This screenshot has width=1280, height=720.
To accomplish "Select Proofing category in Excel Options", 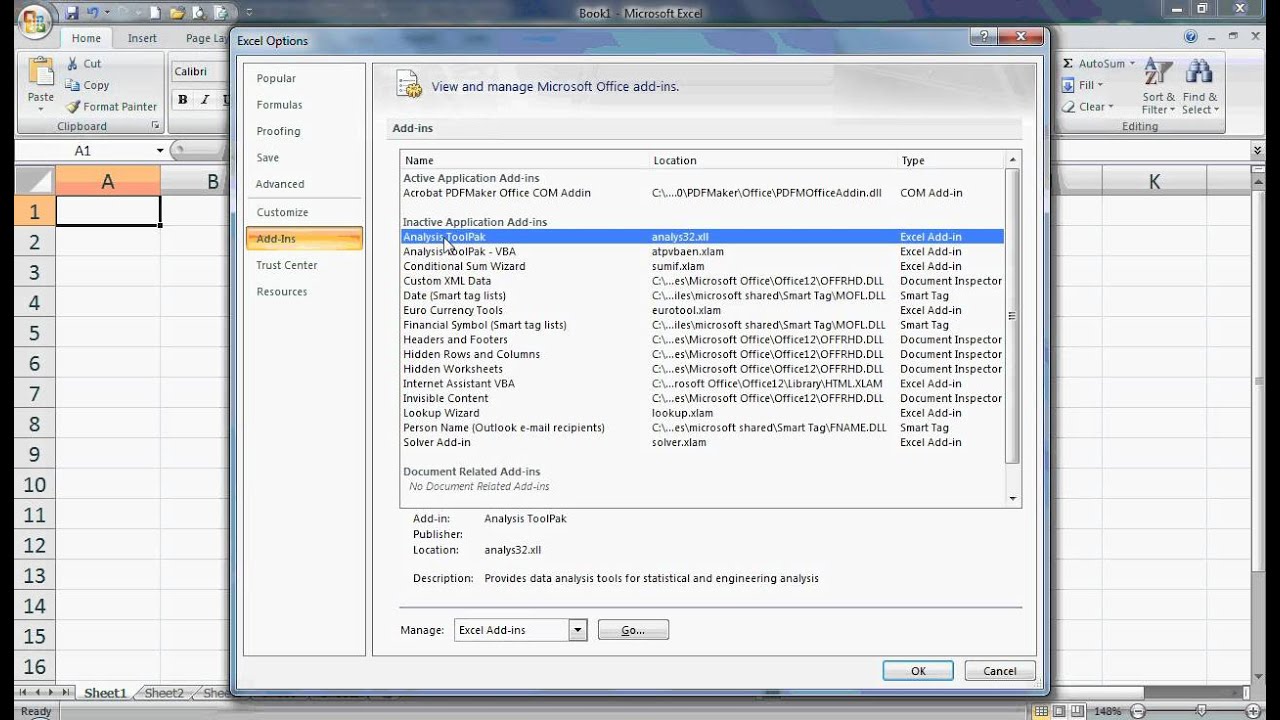I will click(278, 131).
